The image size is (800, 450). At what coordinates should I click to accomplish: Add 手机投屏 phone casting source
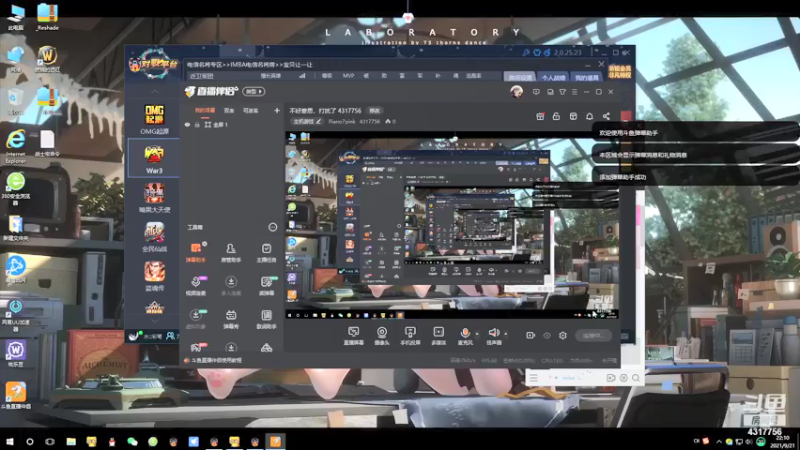click(x=410, y=336)
